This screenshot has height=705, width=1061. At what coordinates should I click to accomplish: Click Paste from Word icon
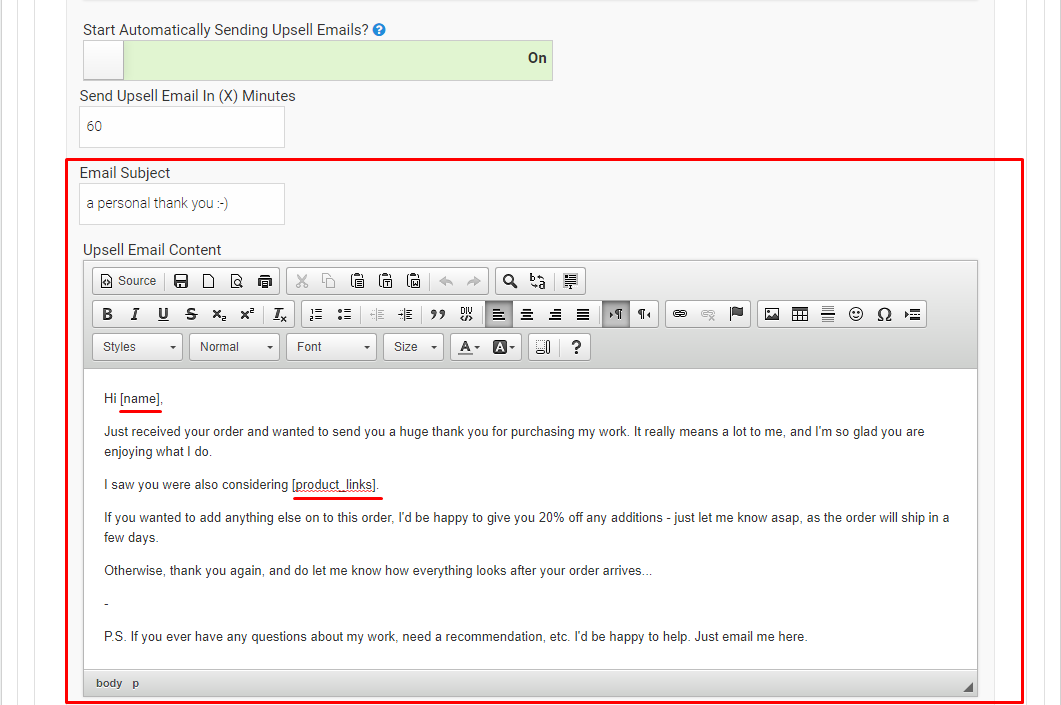[413, 281]
